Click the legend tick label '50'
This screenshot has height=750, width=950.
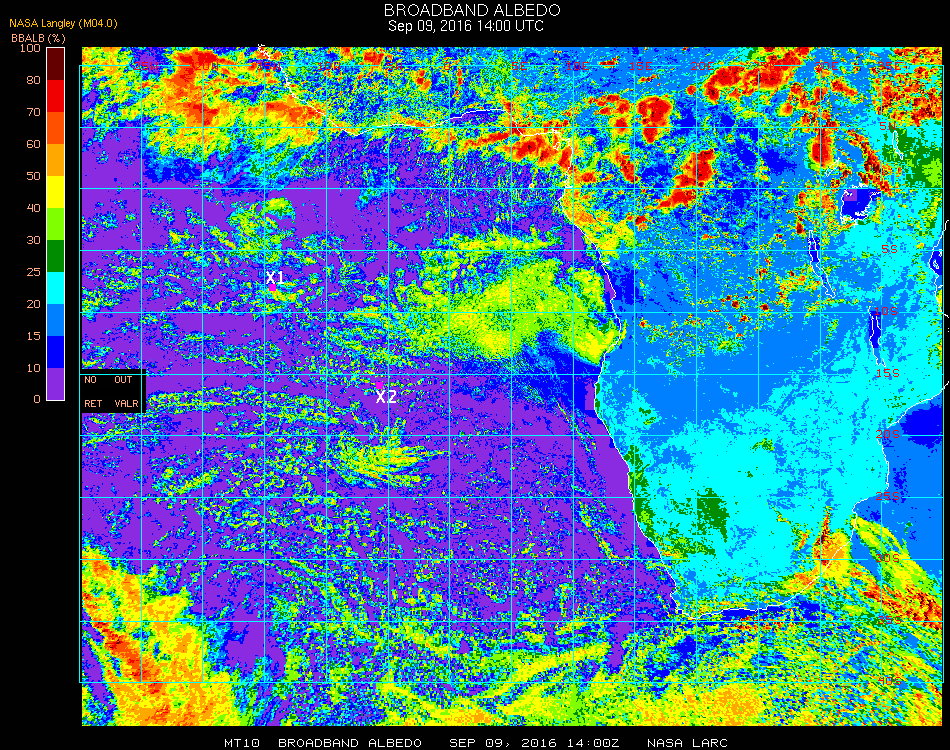(33, 176)
